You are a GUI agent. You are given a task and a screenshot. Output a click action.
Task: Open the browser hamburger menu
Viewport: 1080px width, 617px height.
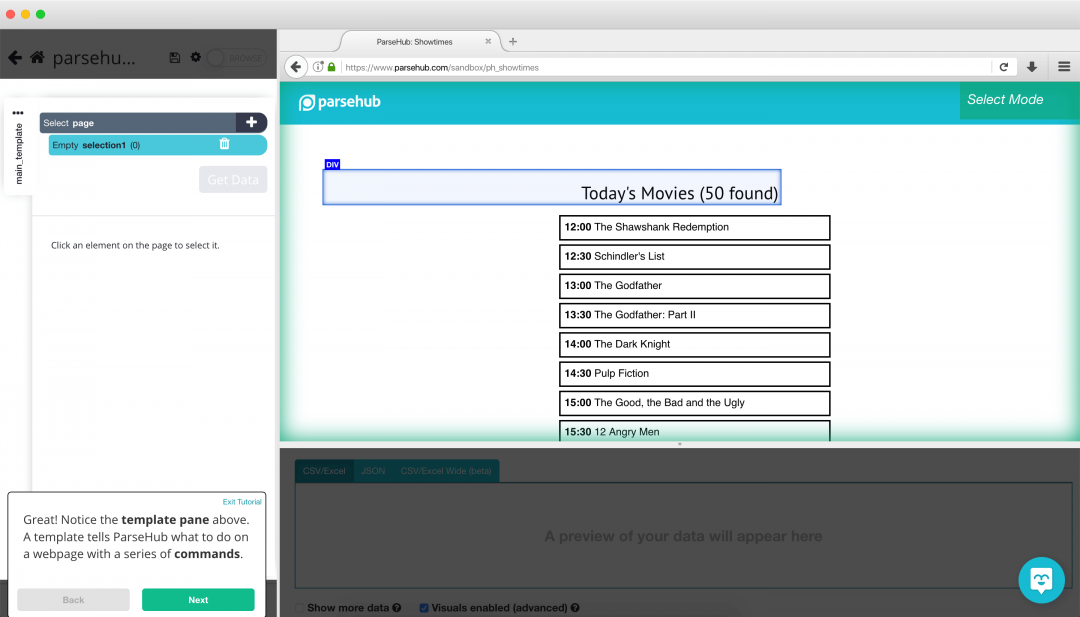pyautogui.click(x=1063, y=66)
